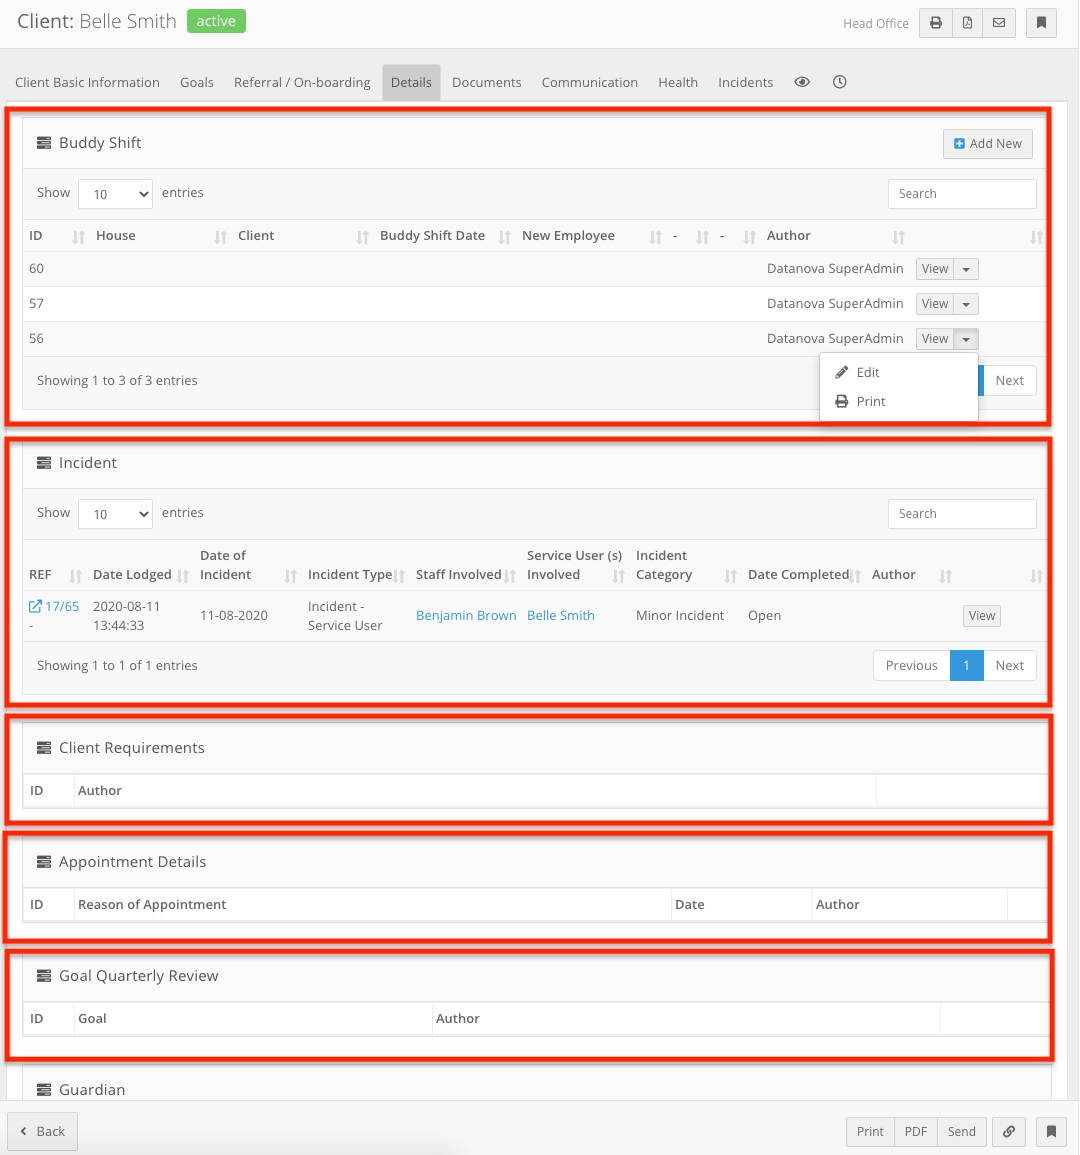Click Previous in Incident pagination
The image size is (1080, 1155).
click(x=911, y=666)
